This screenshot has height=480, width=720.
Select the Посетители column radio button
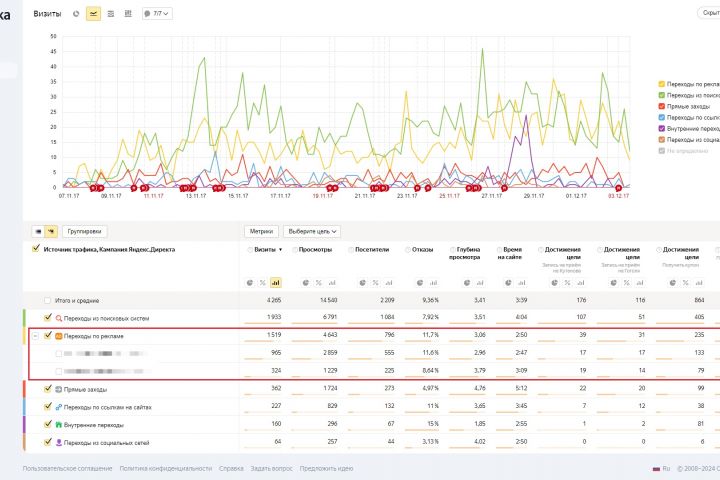coord(351,250)
